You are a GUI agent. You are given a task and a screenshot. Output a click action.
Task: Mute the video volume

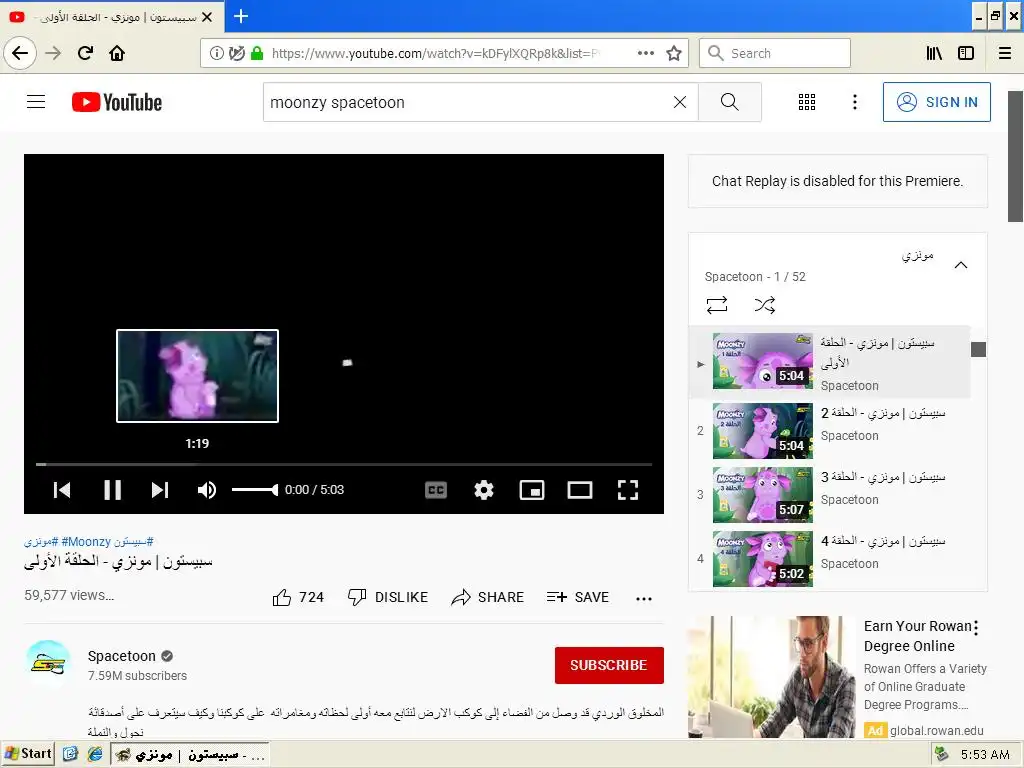207,490
